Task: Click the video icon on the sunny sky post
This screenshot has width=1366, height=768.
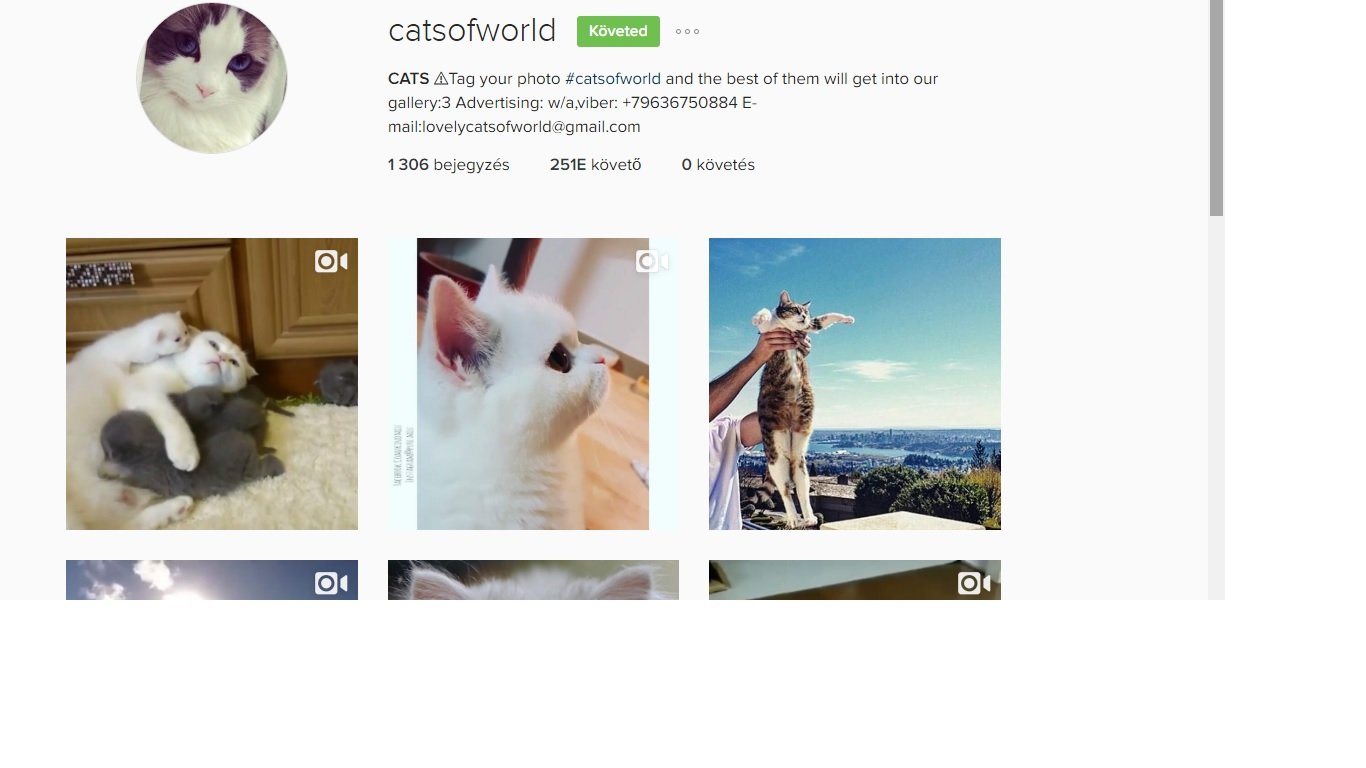Action: pos(331,583)
